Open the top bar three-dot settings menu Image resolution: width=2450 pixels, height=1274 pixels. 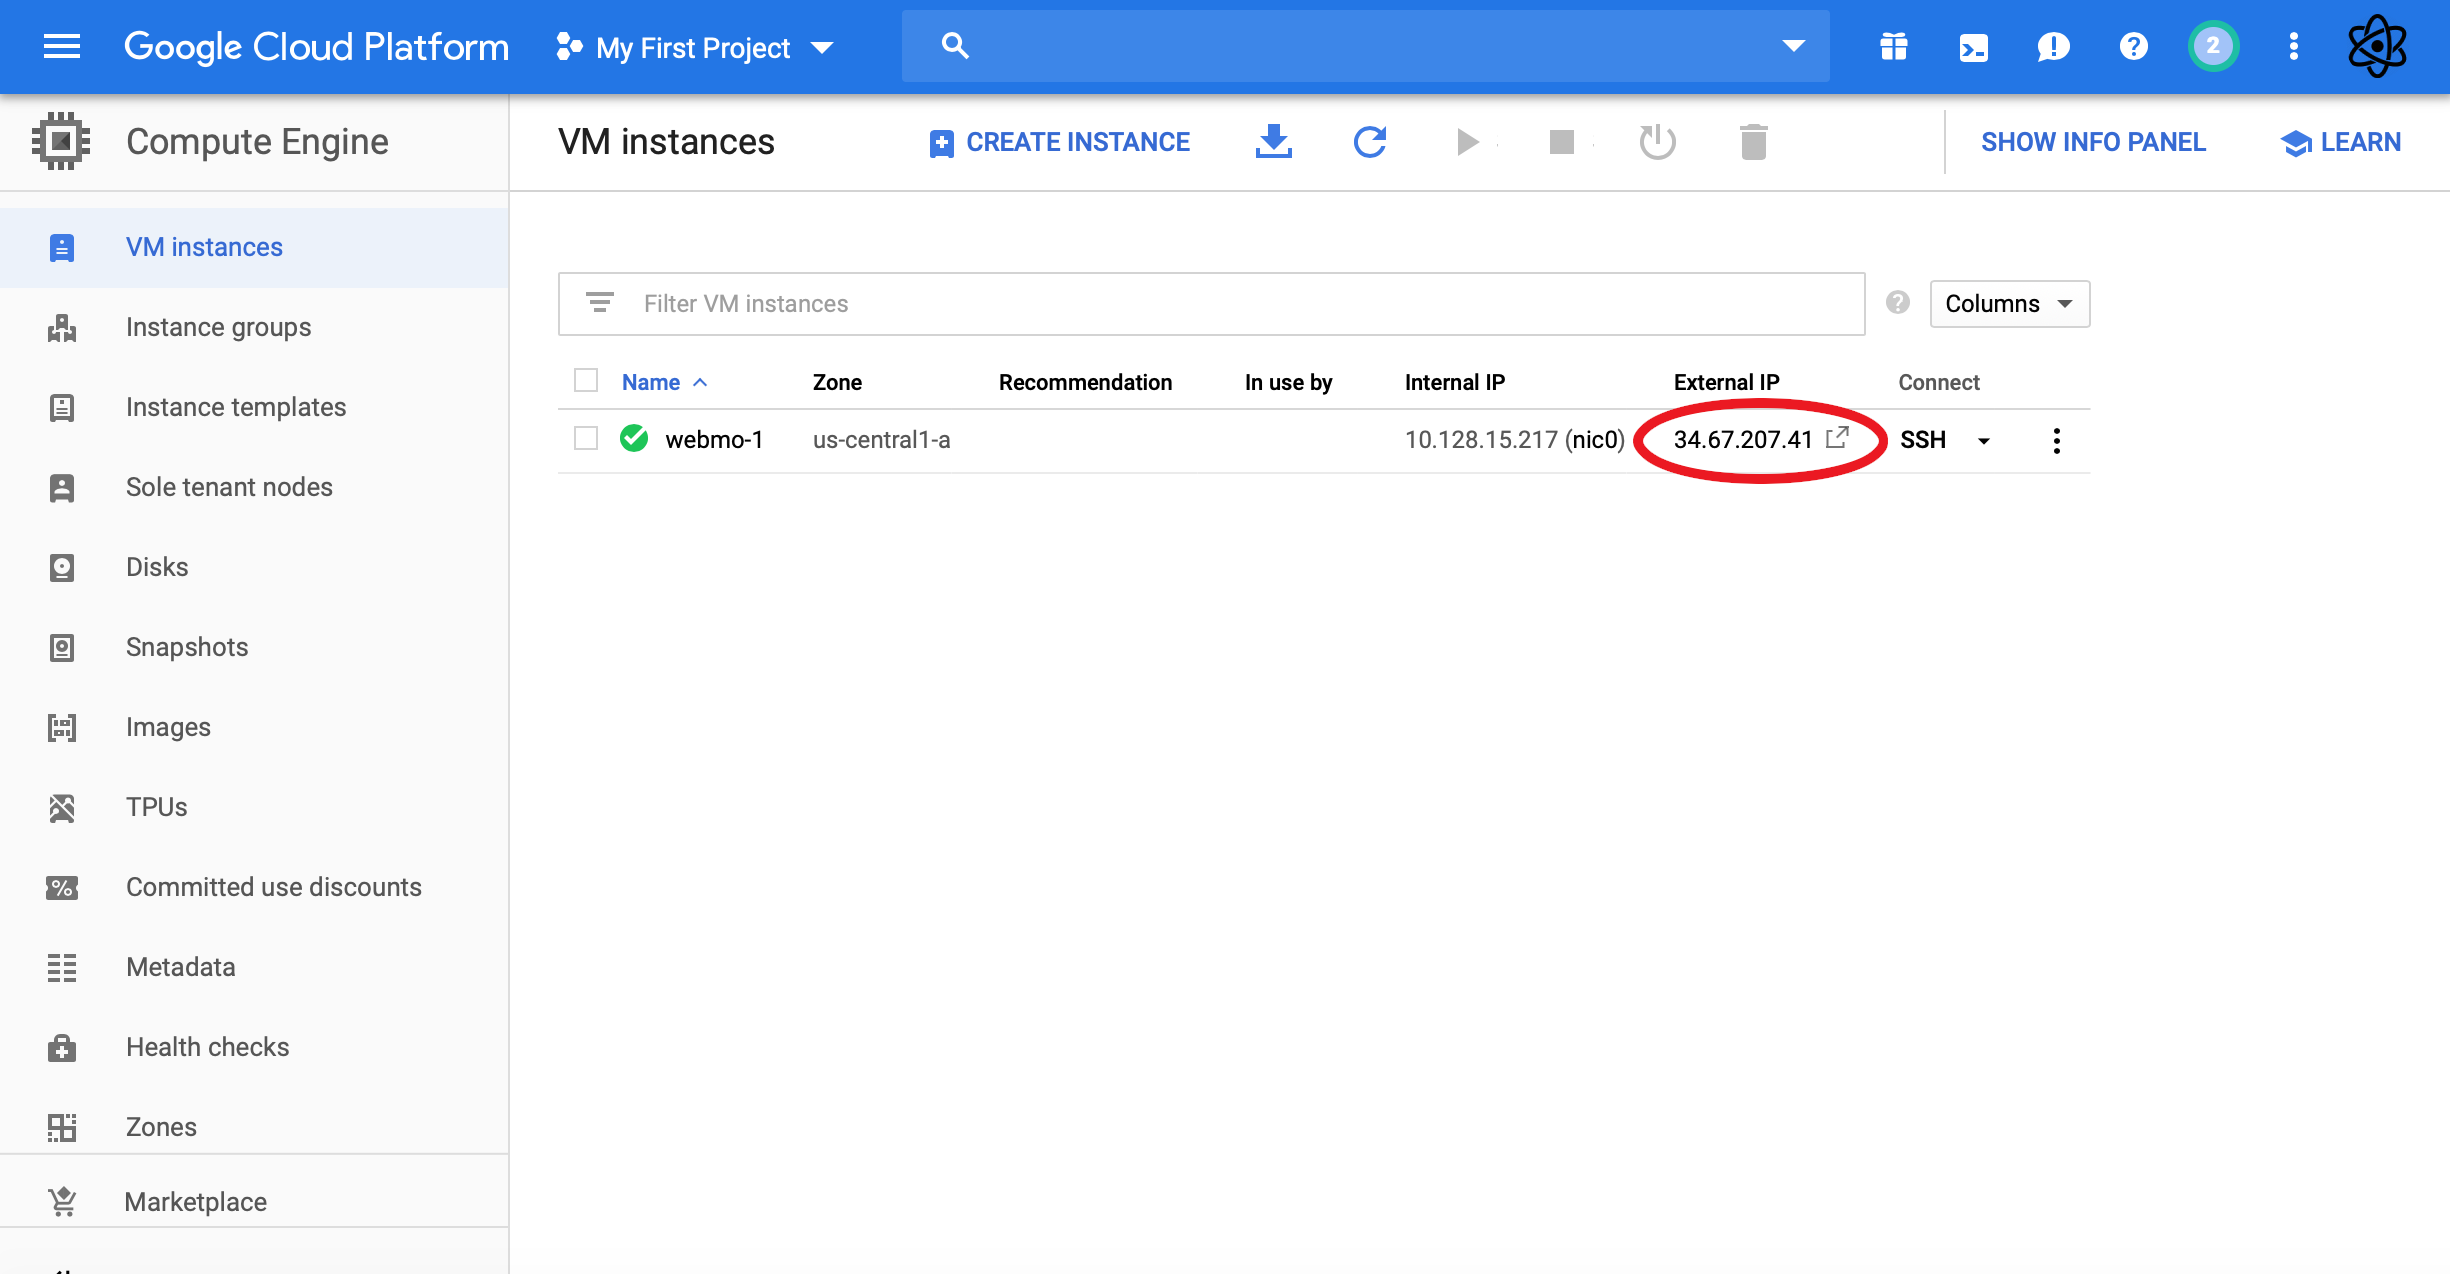coord(2293,47)
